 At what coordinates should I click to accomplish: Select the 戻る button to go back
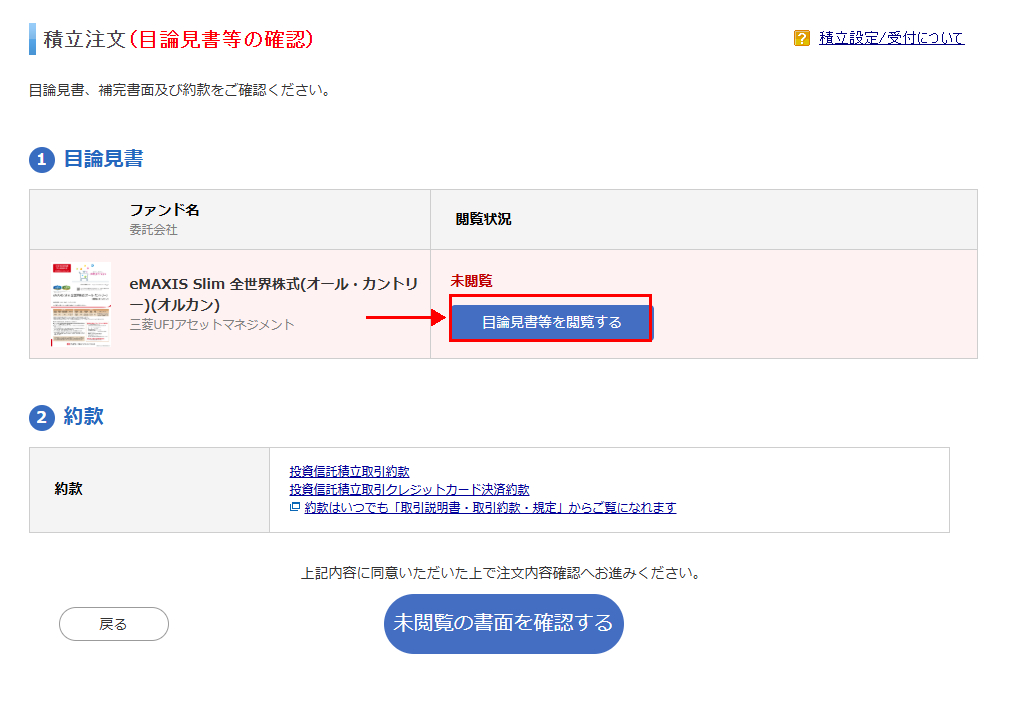[x=113, y=624]
